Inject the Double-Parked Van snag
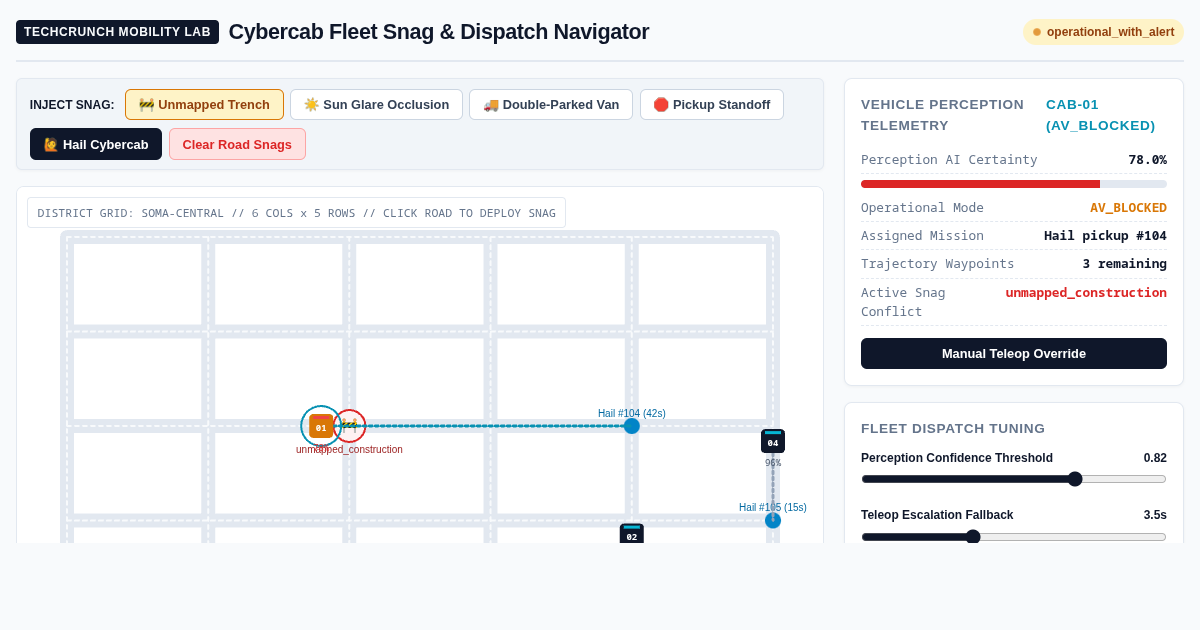The image size is (1200, 630). pyautogui.click(x=551, y=104)
